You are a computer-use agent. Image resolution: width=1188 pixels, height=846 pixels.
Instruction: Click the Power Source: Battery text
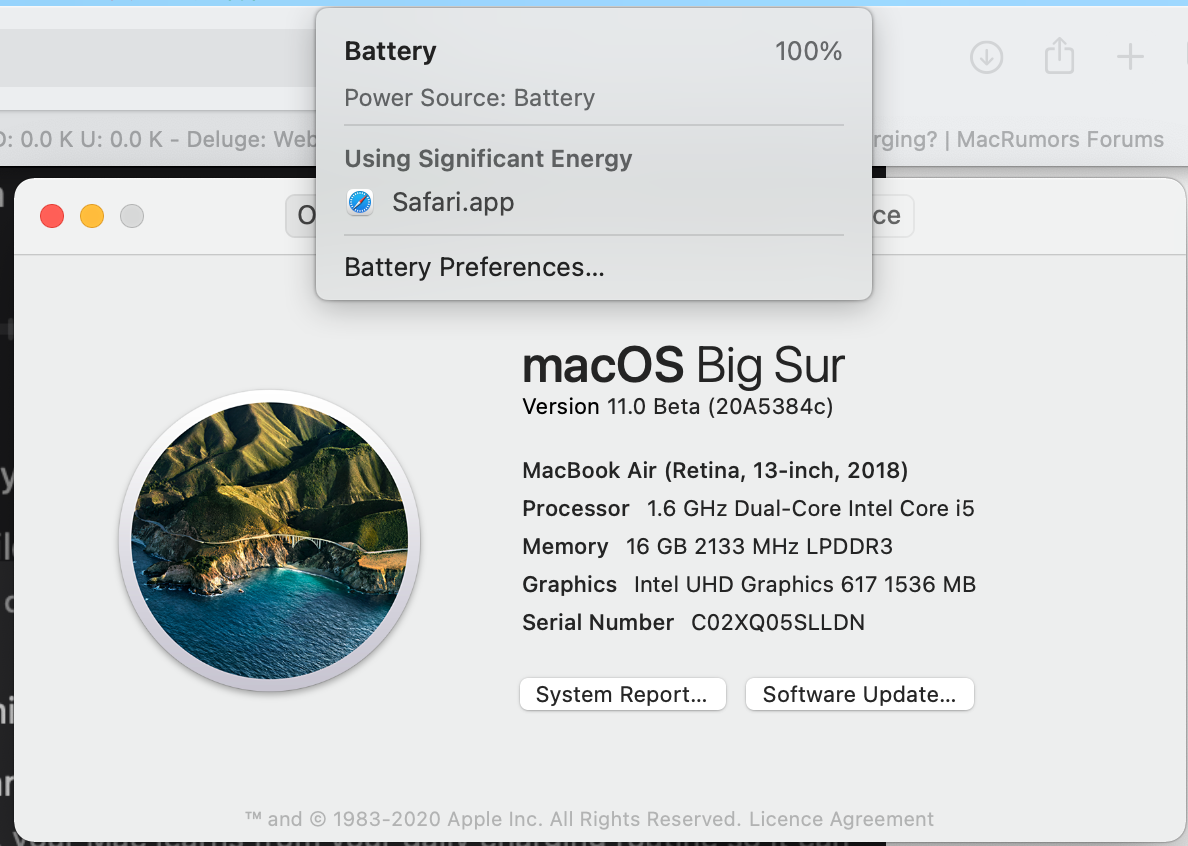[x=470, y=98]
